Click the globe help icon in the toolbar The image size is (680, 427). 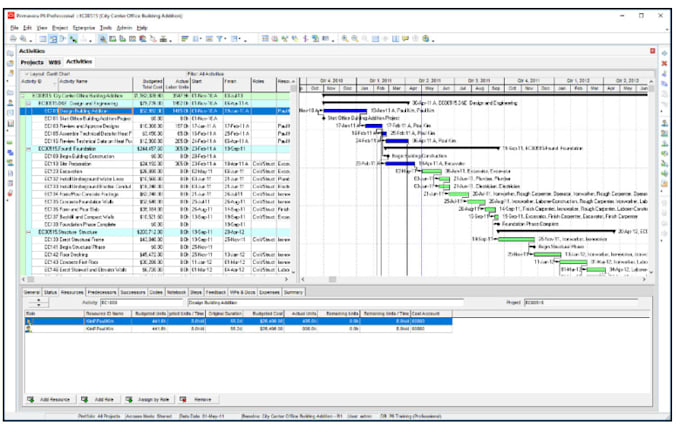coord(426,39)
